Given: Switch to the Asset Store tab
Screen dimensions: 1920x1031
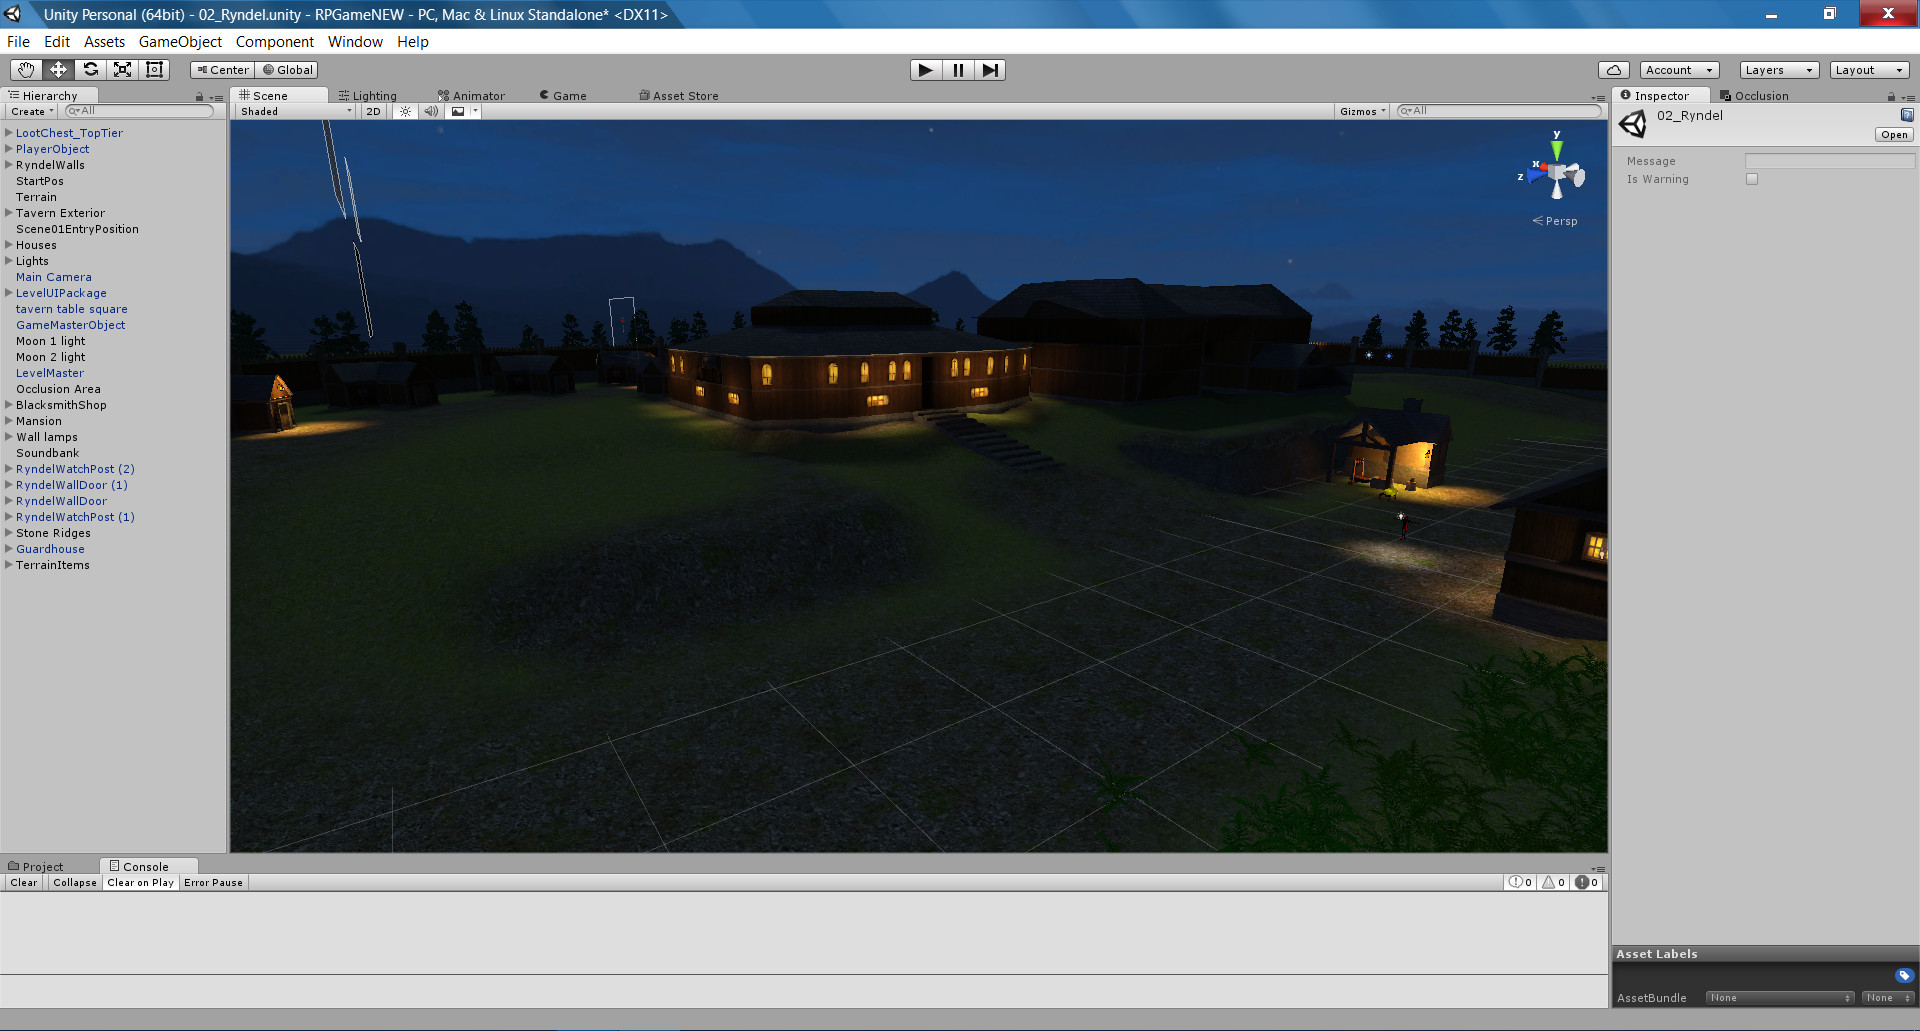Looking at the screenshot, I should (679, 96).
